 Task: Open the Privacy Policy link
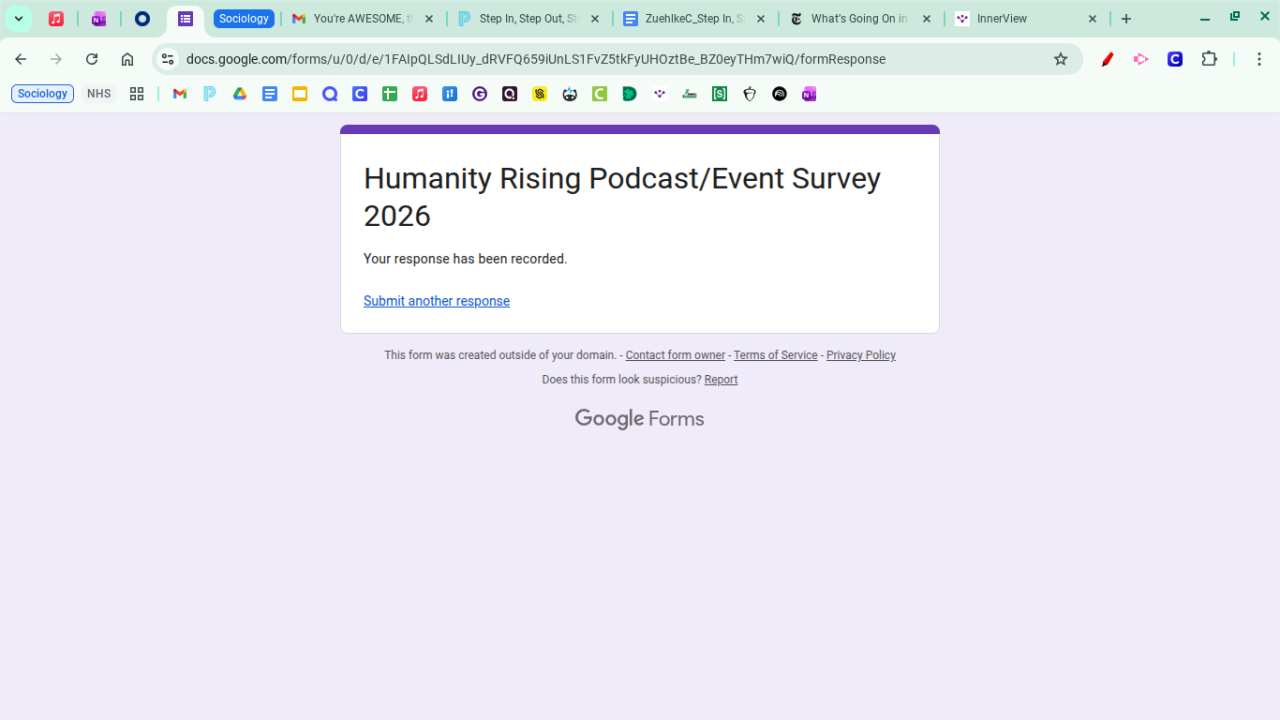click(x=861, y=355)
